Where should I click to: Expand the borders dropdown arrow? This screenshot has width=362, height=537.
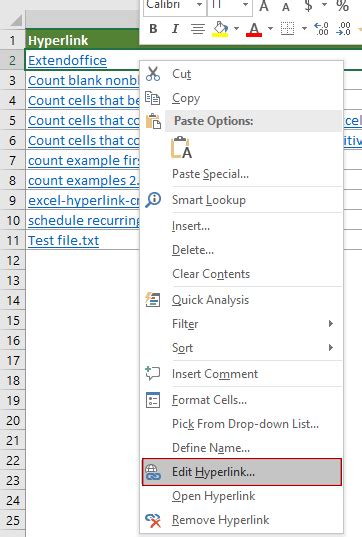coord(304,28)
